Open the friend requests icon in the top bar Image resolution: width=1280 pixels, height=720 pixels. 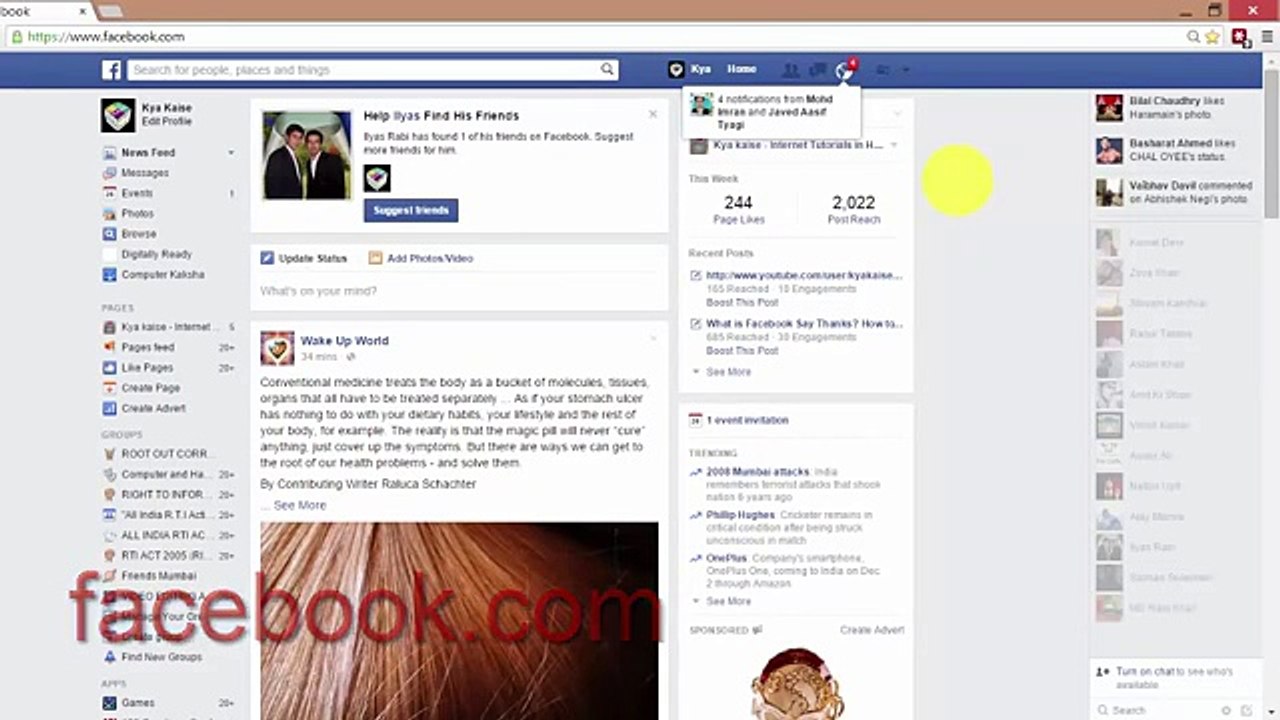[x=790, y=70]
